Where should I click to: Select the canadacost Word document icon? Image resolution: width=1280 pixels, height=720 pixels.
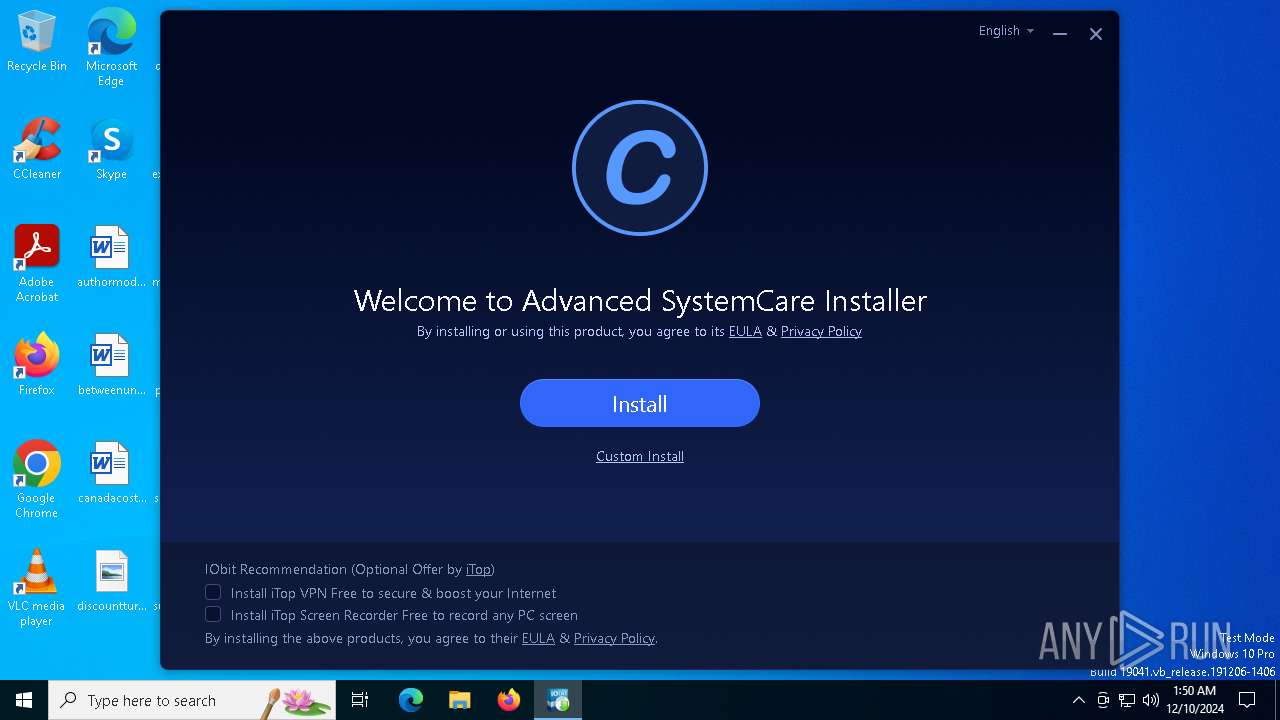(x=111, y=473)
